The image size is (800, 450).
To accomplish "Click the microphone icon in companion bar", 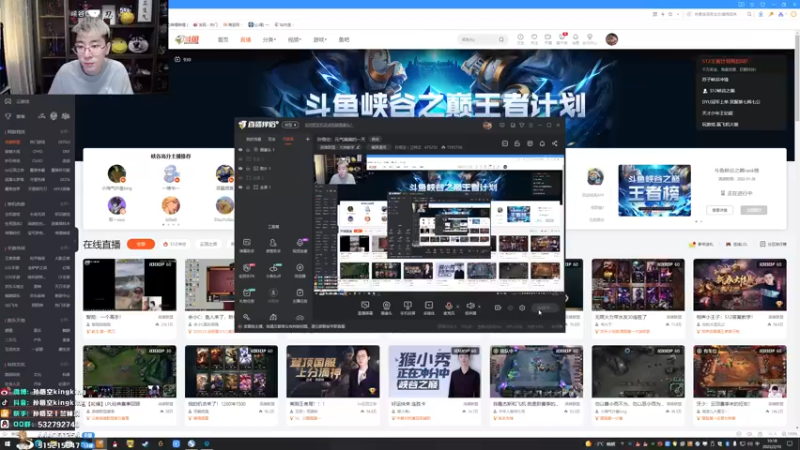I will tap(448, 306).
